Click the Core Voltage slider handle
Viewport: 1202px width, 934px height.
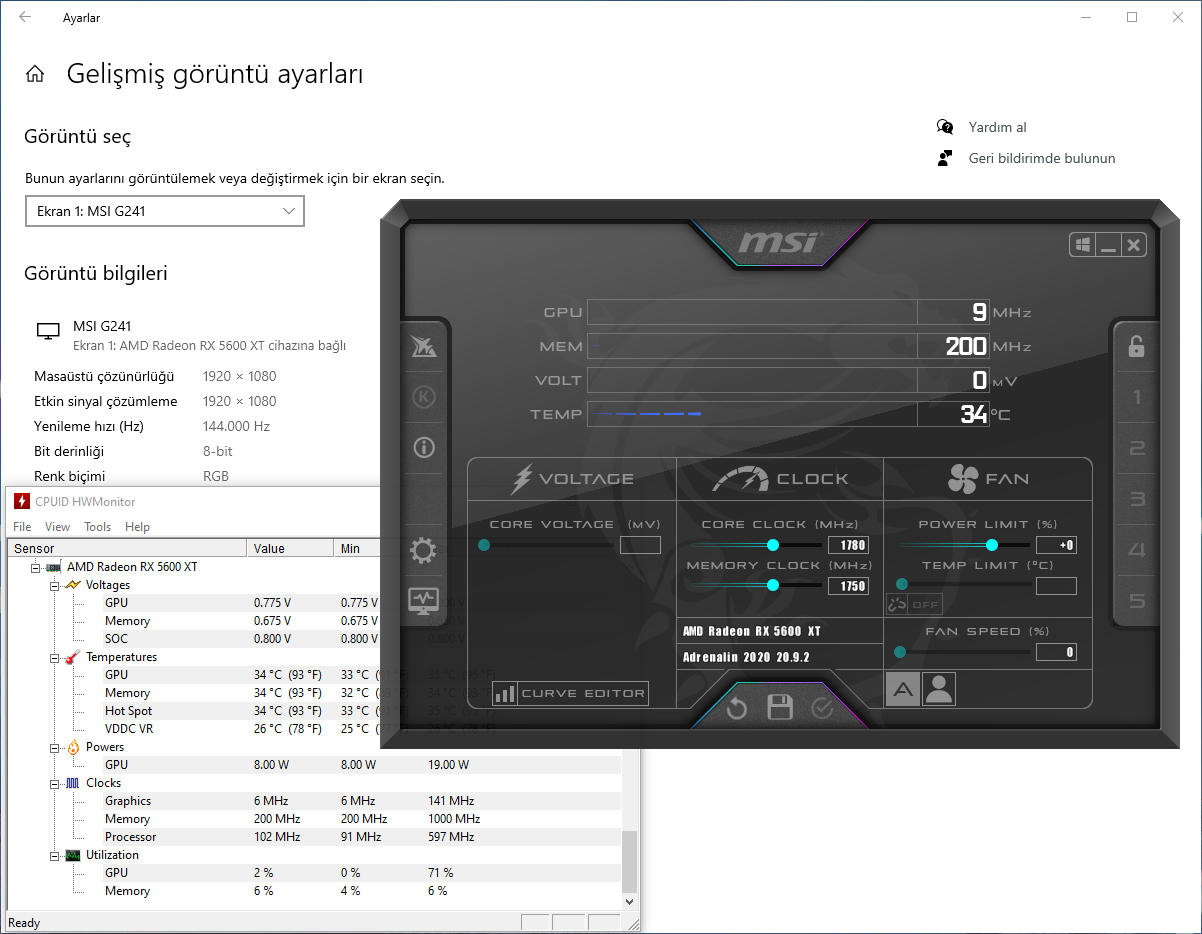coord(484,545)
